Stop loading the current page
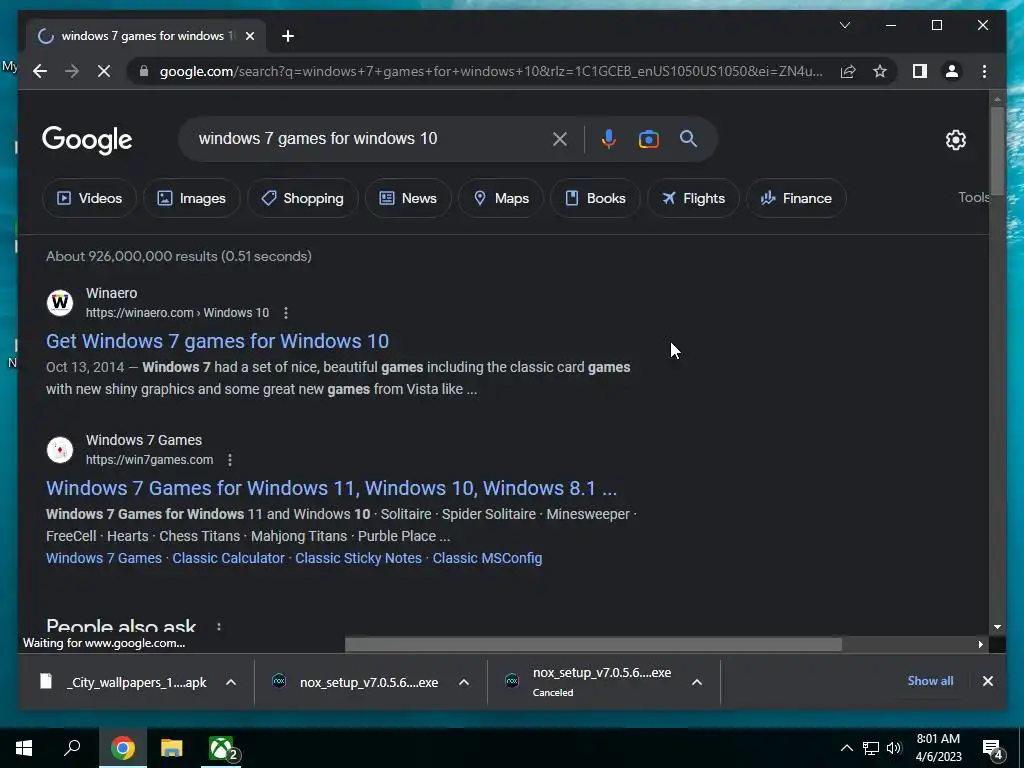 click(x=104, y=71)
